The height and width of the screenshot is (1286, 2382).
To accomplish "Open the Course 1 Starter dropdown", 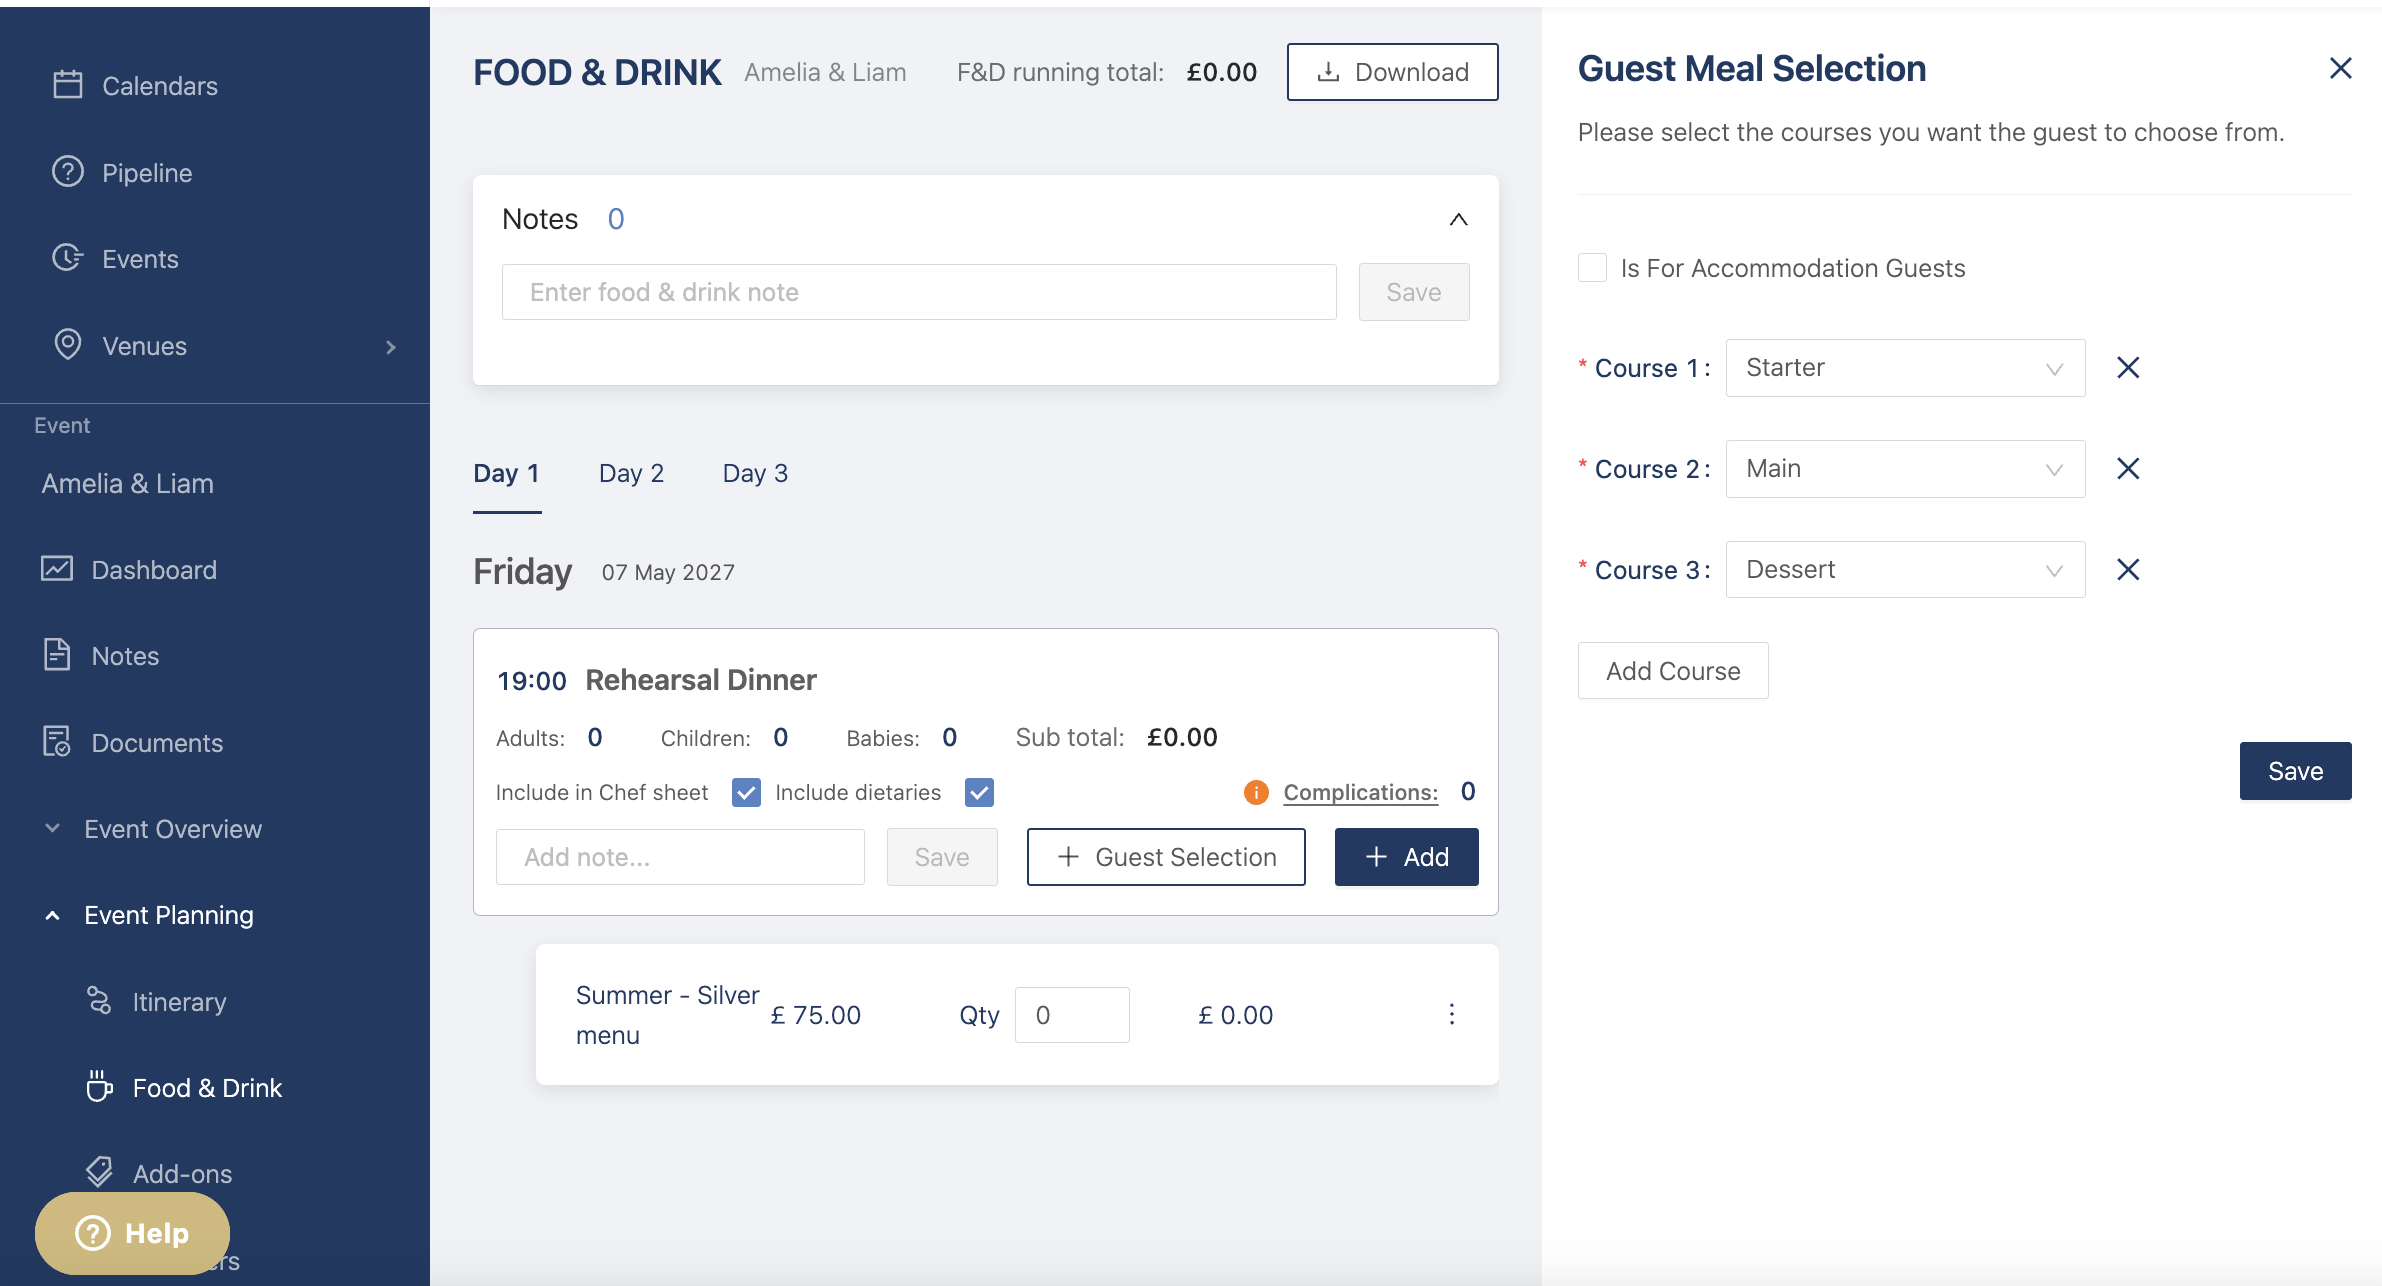I will 1905,368.
